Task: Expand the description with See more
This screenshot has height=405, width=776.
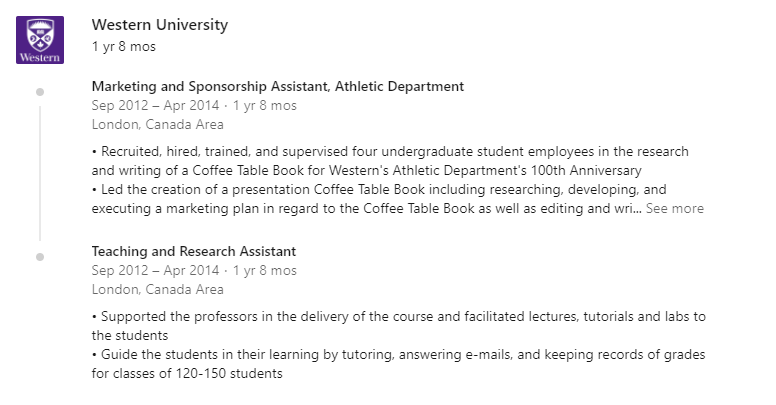Action: [675, 208]
